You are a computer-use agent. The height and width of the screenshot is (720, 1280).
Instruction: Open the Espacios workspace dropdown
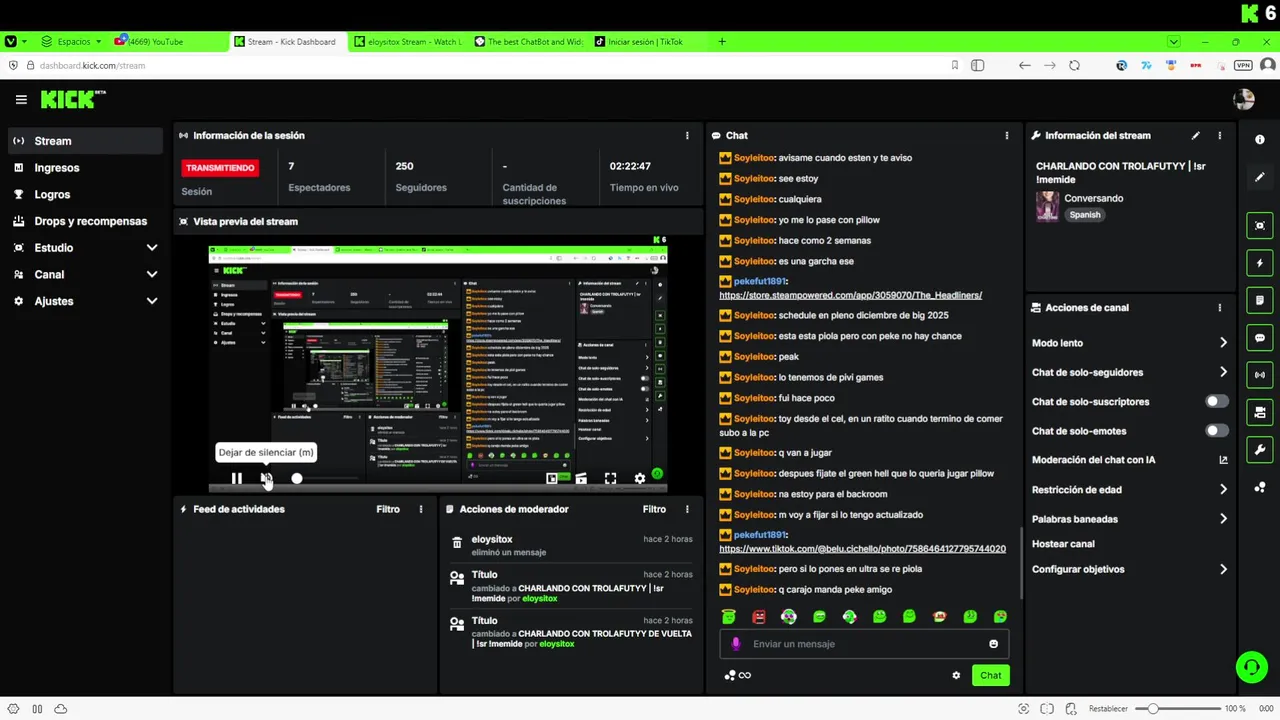(71, 42)
